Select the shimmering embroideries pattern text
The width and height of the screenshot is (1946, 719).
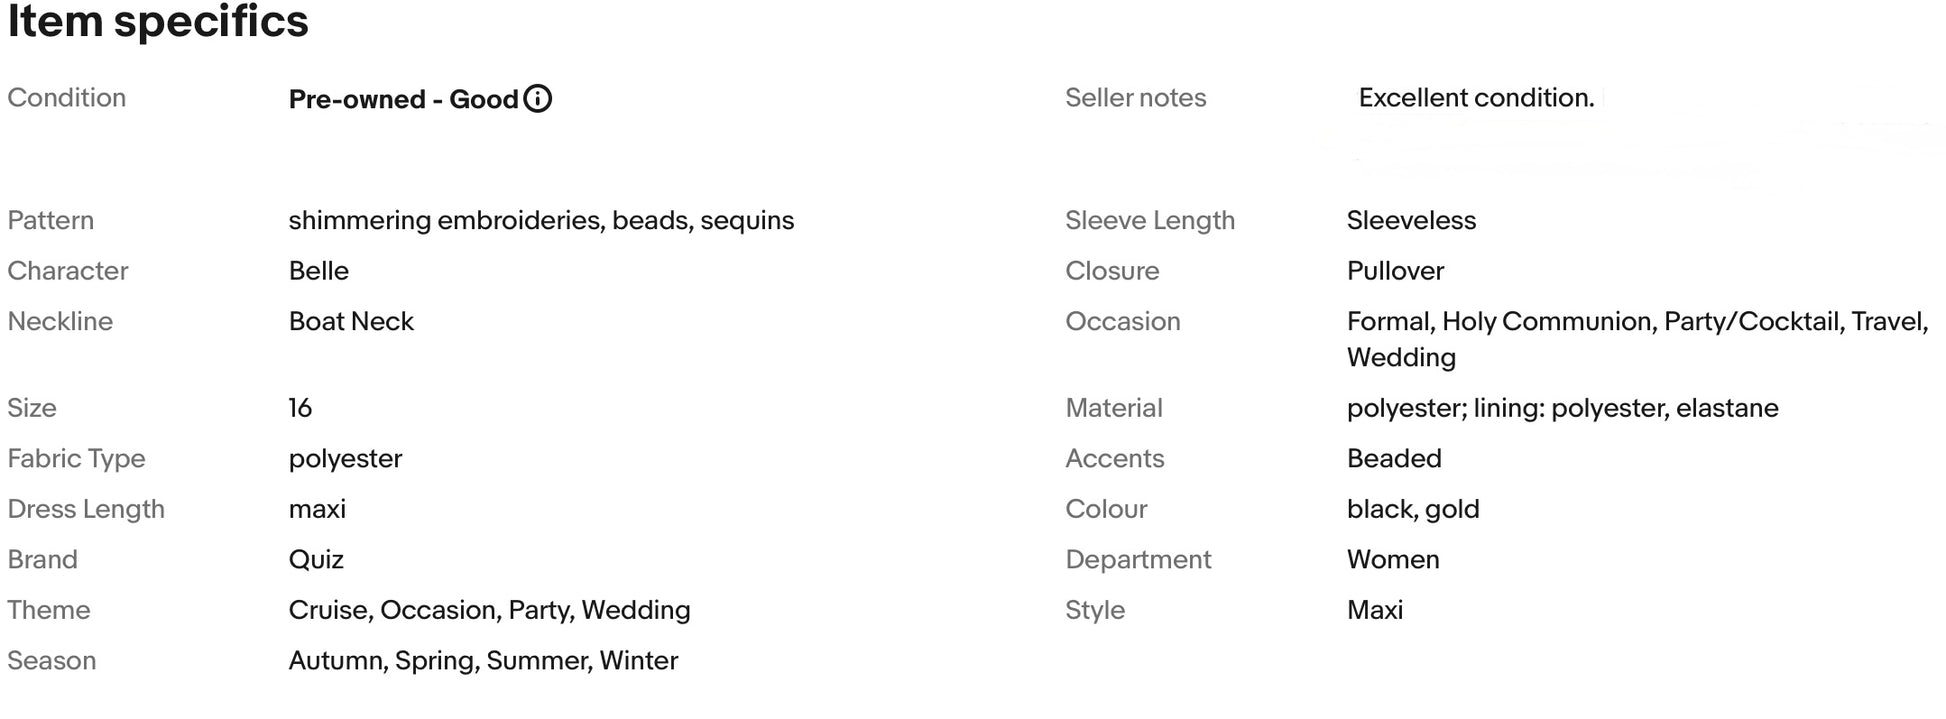446,220
